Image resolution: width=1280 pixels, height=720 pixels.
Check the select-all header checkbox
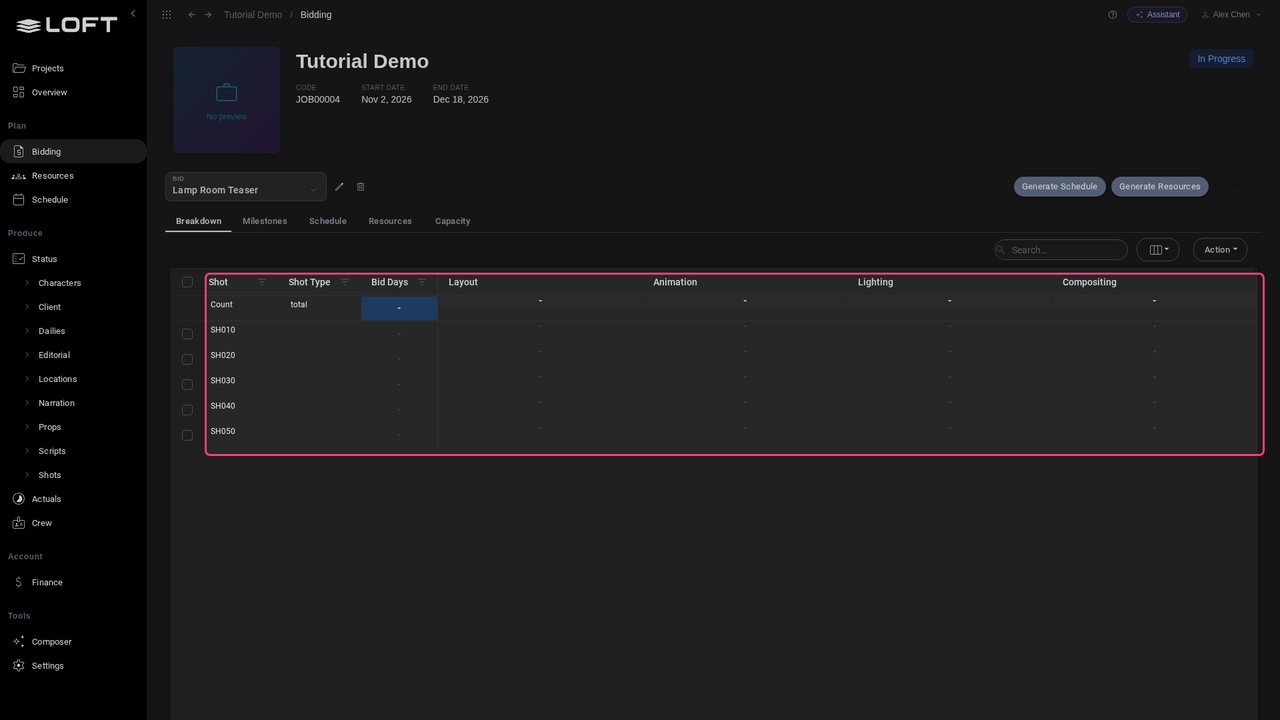click(x=187, y=282)
